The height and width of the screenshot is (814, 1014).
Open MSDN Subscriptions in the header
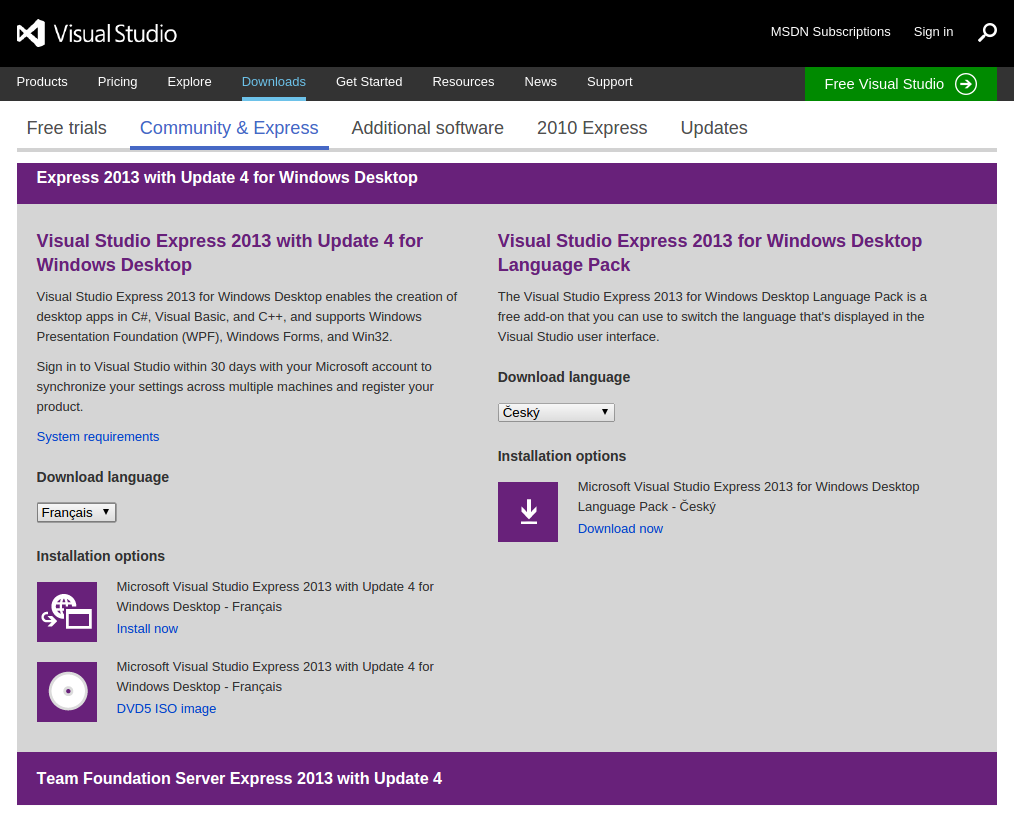(x=830, y=32)
